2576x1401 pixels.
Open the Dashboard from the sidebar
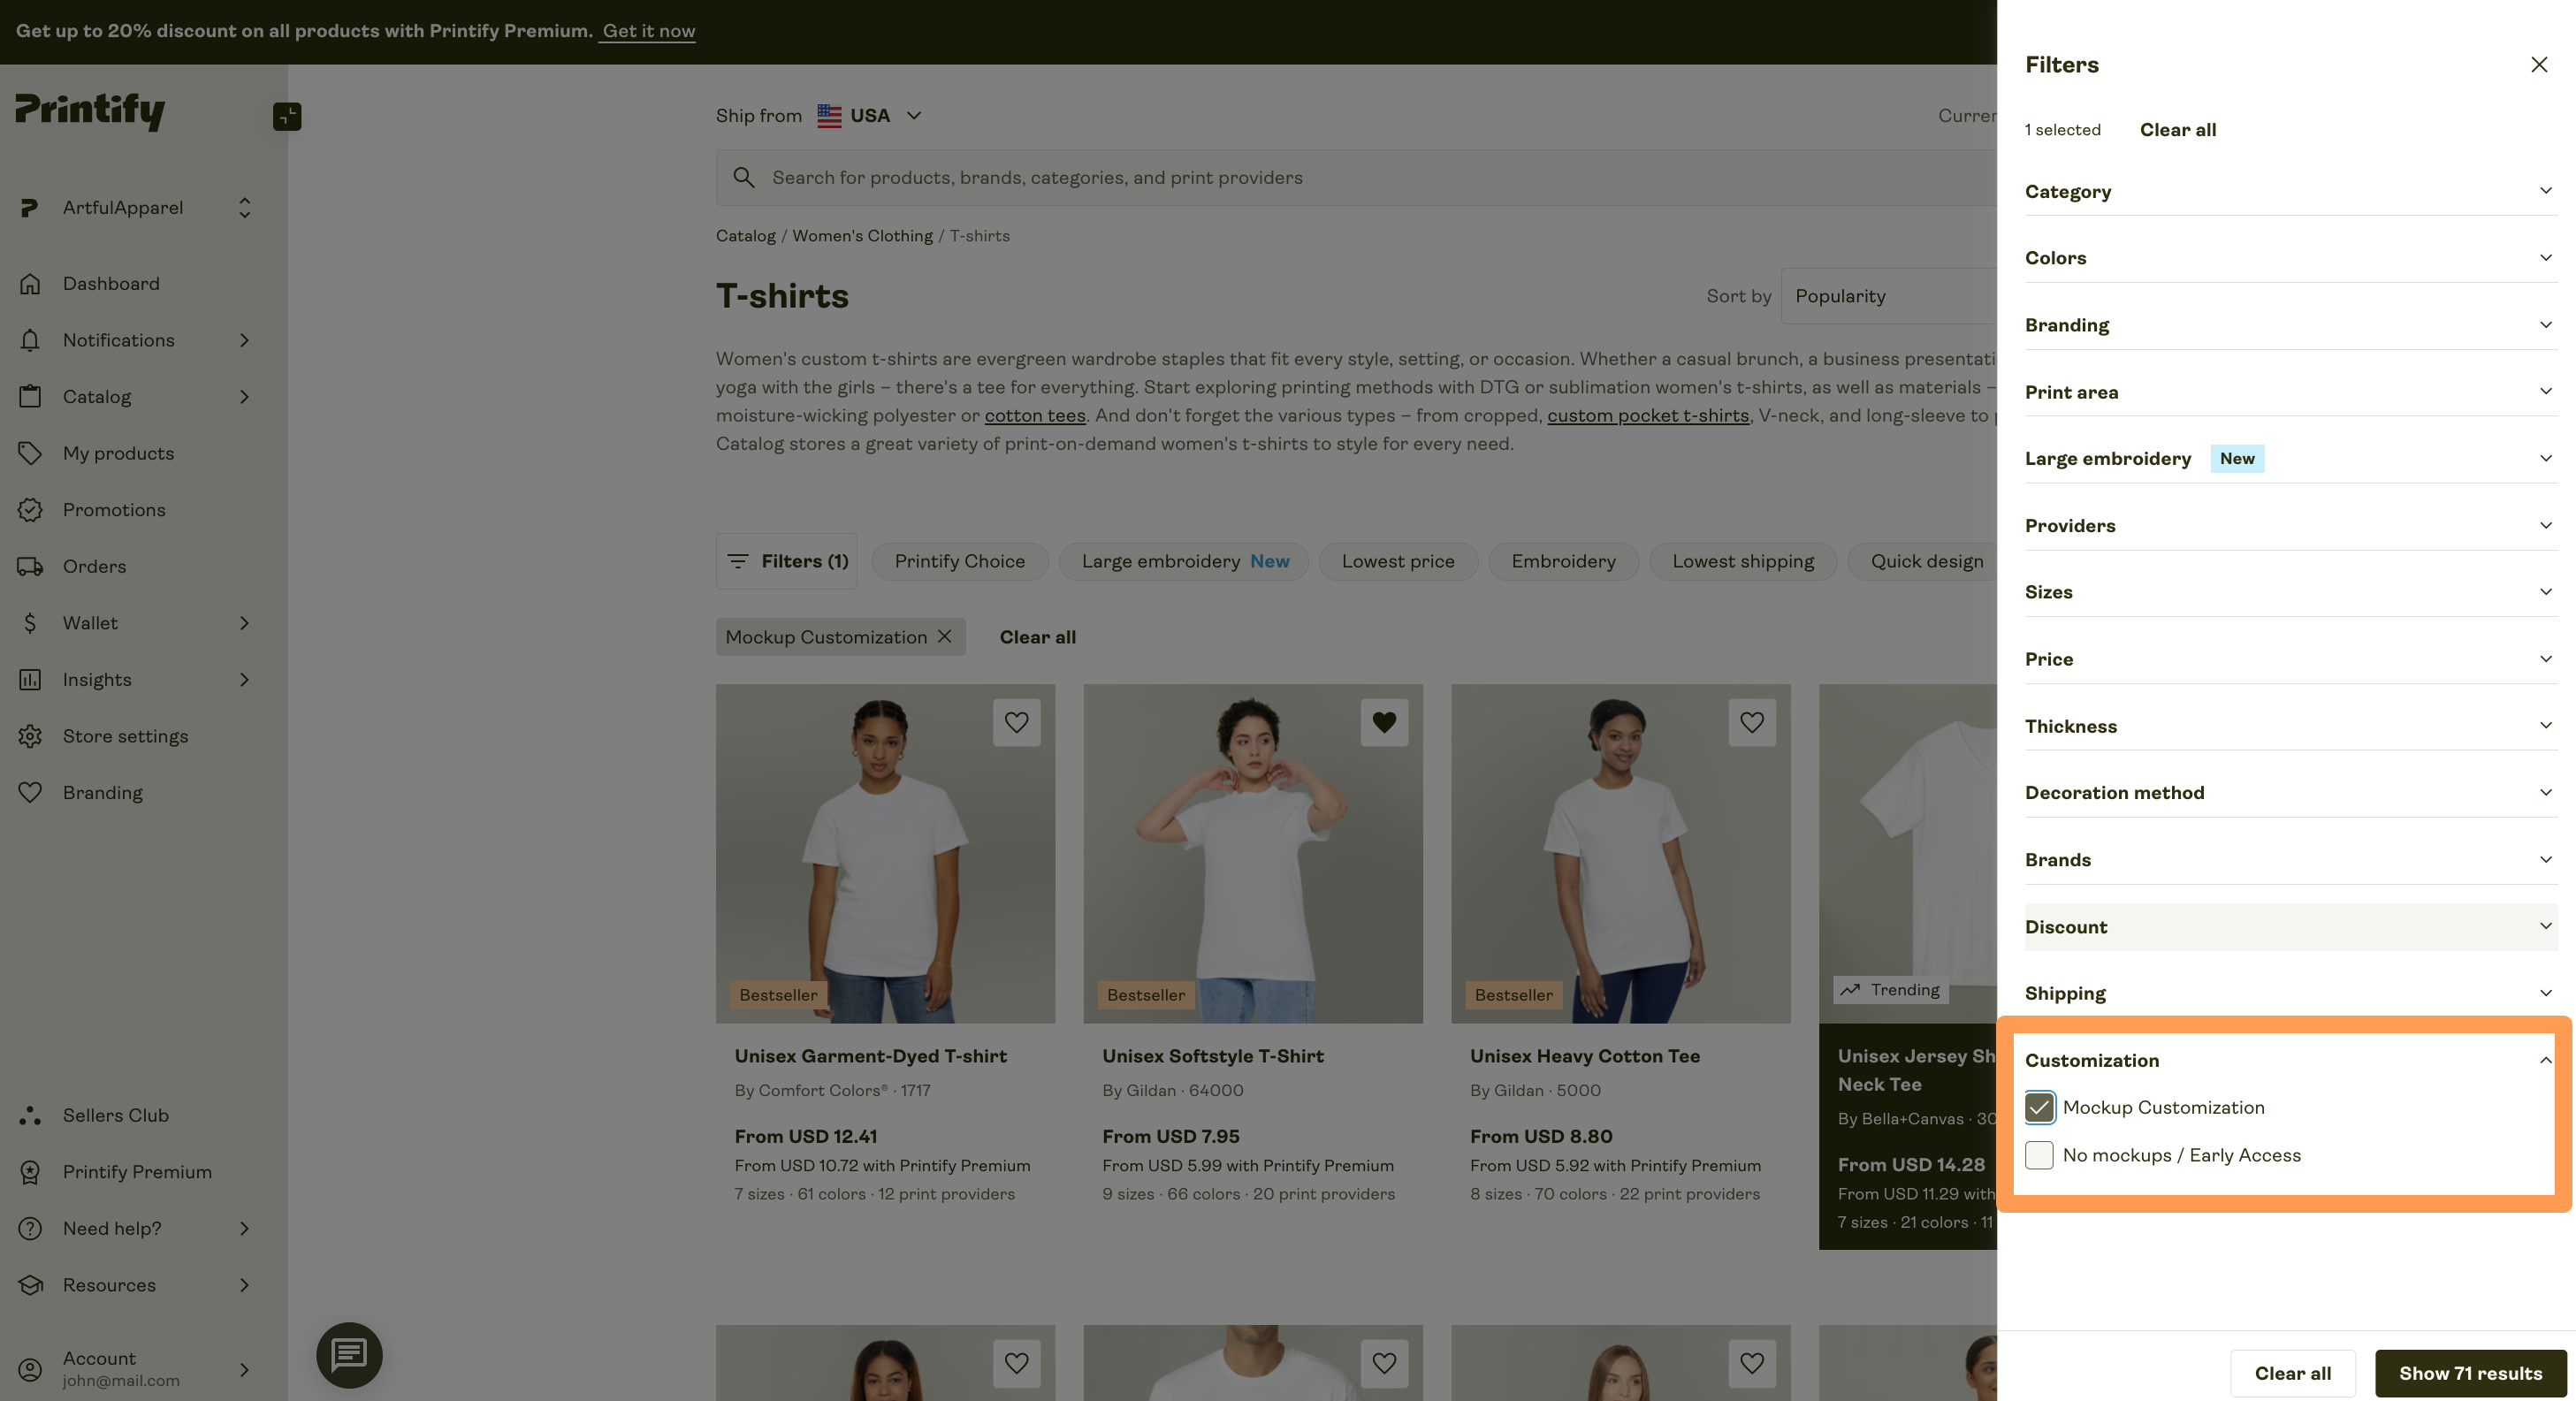[x=111, y=283]
